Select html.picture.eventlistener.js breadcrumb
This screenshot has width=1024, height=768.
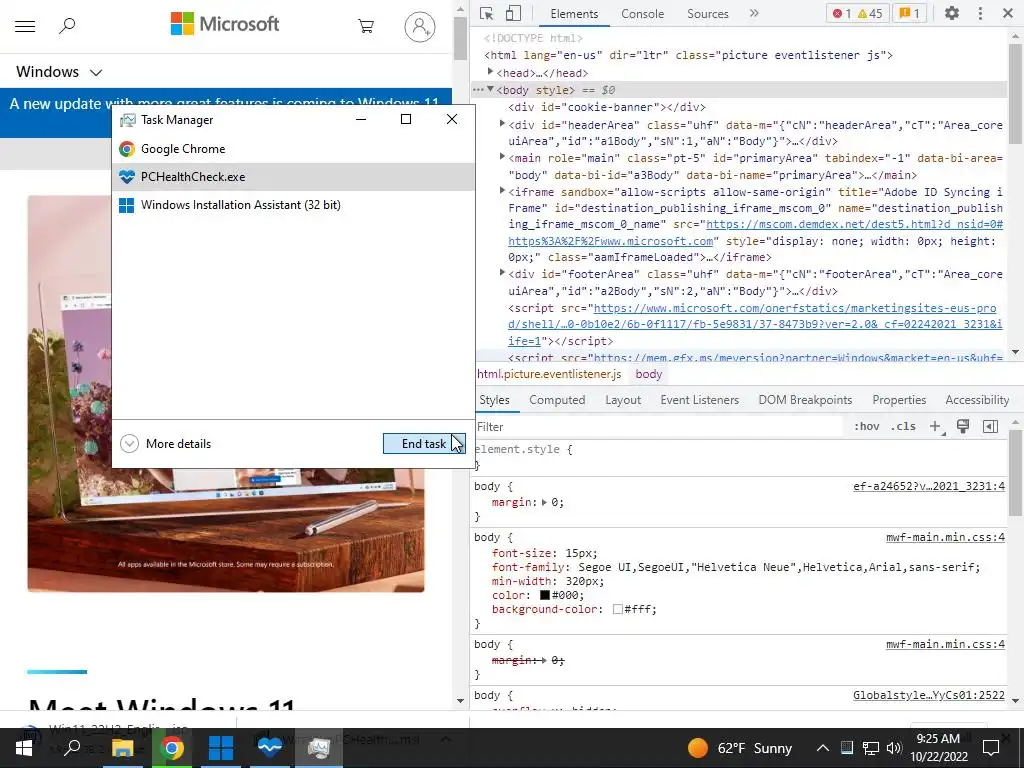549,374
